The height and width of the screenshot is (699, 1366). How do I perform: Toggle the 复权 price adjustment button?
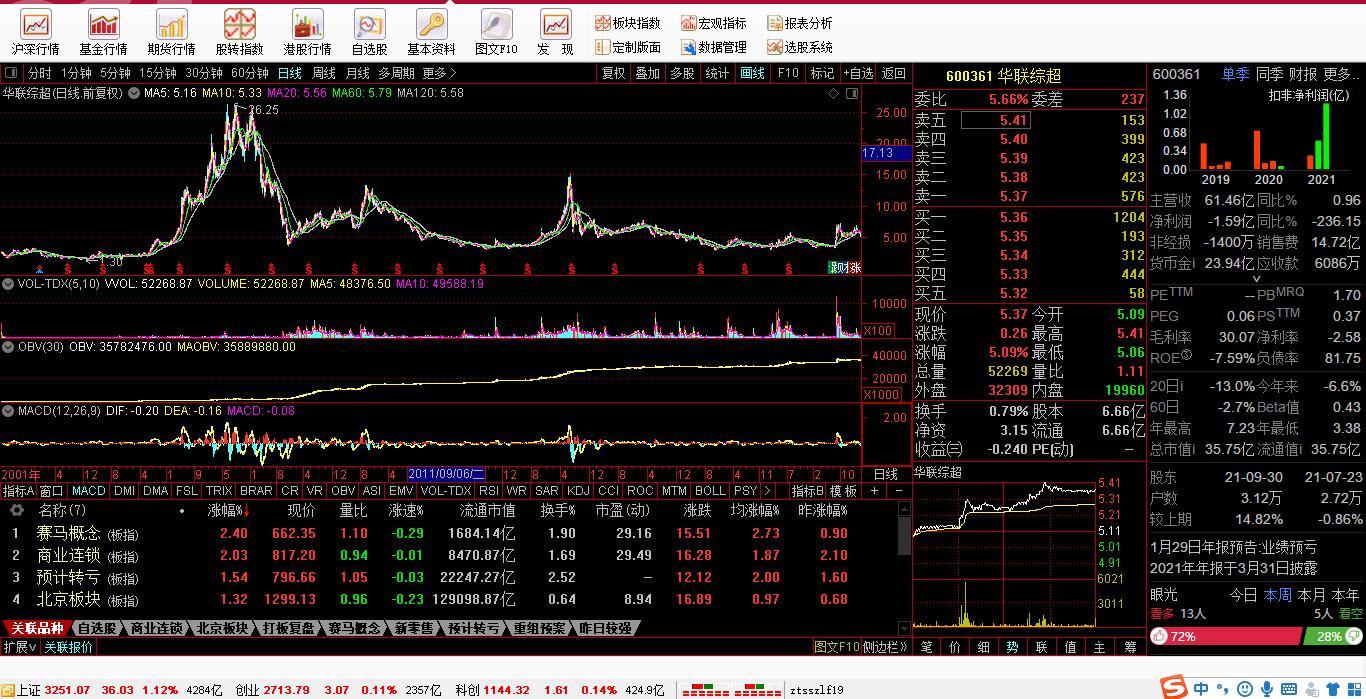(x=613, y=73)
